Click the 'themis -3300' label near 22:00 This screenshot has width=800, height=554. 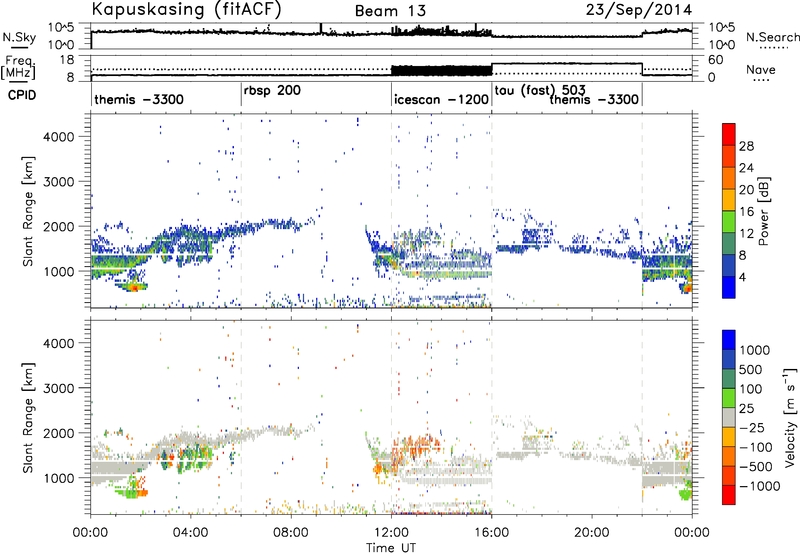pos(594,99)
